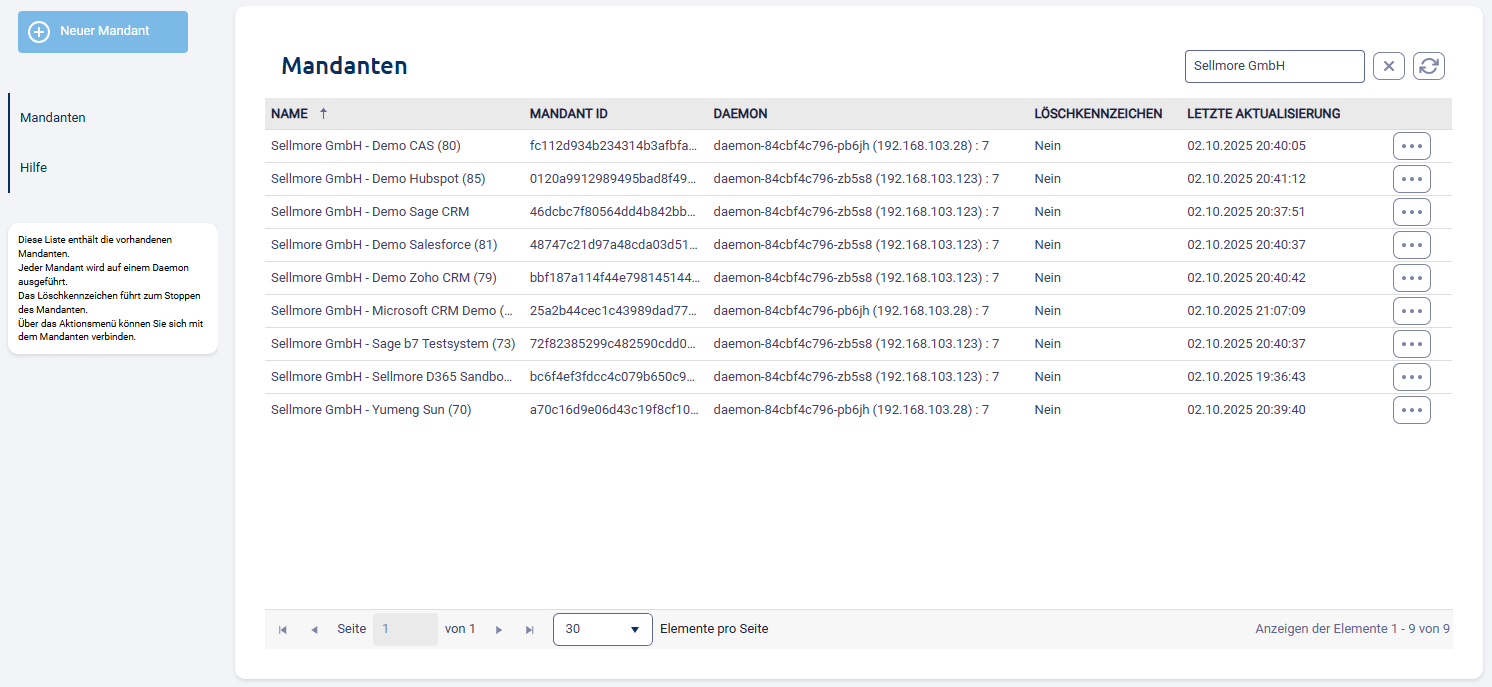Image resolution: width=1492 pixels, height=687 pixels.
Task: Open actions menu for Demo Hubspot (85)
Action: tap(1411, 179)
